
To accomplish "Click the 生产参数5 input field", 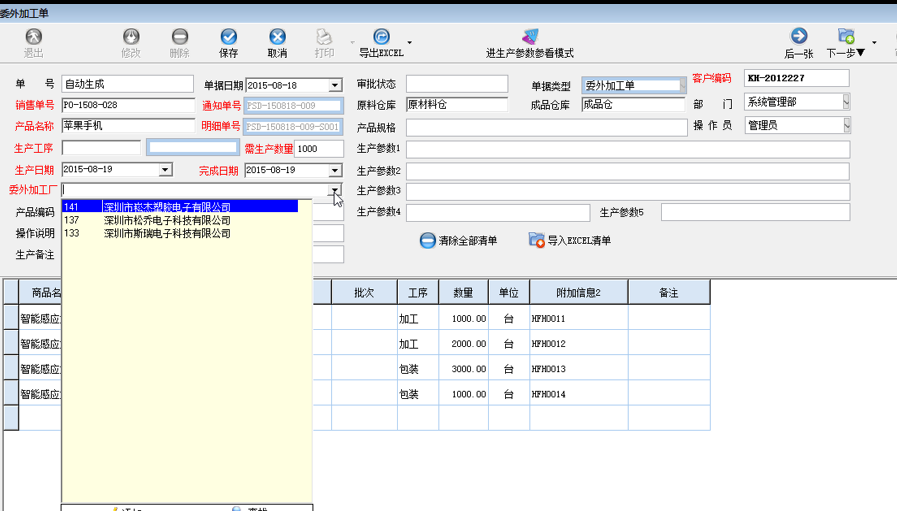I will click(756, 212).
